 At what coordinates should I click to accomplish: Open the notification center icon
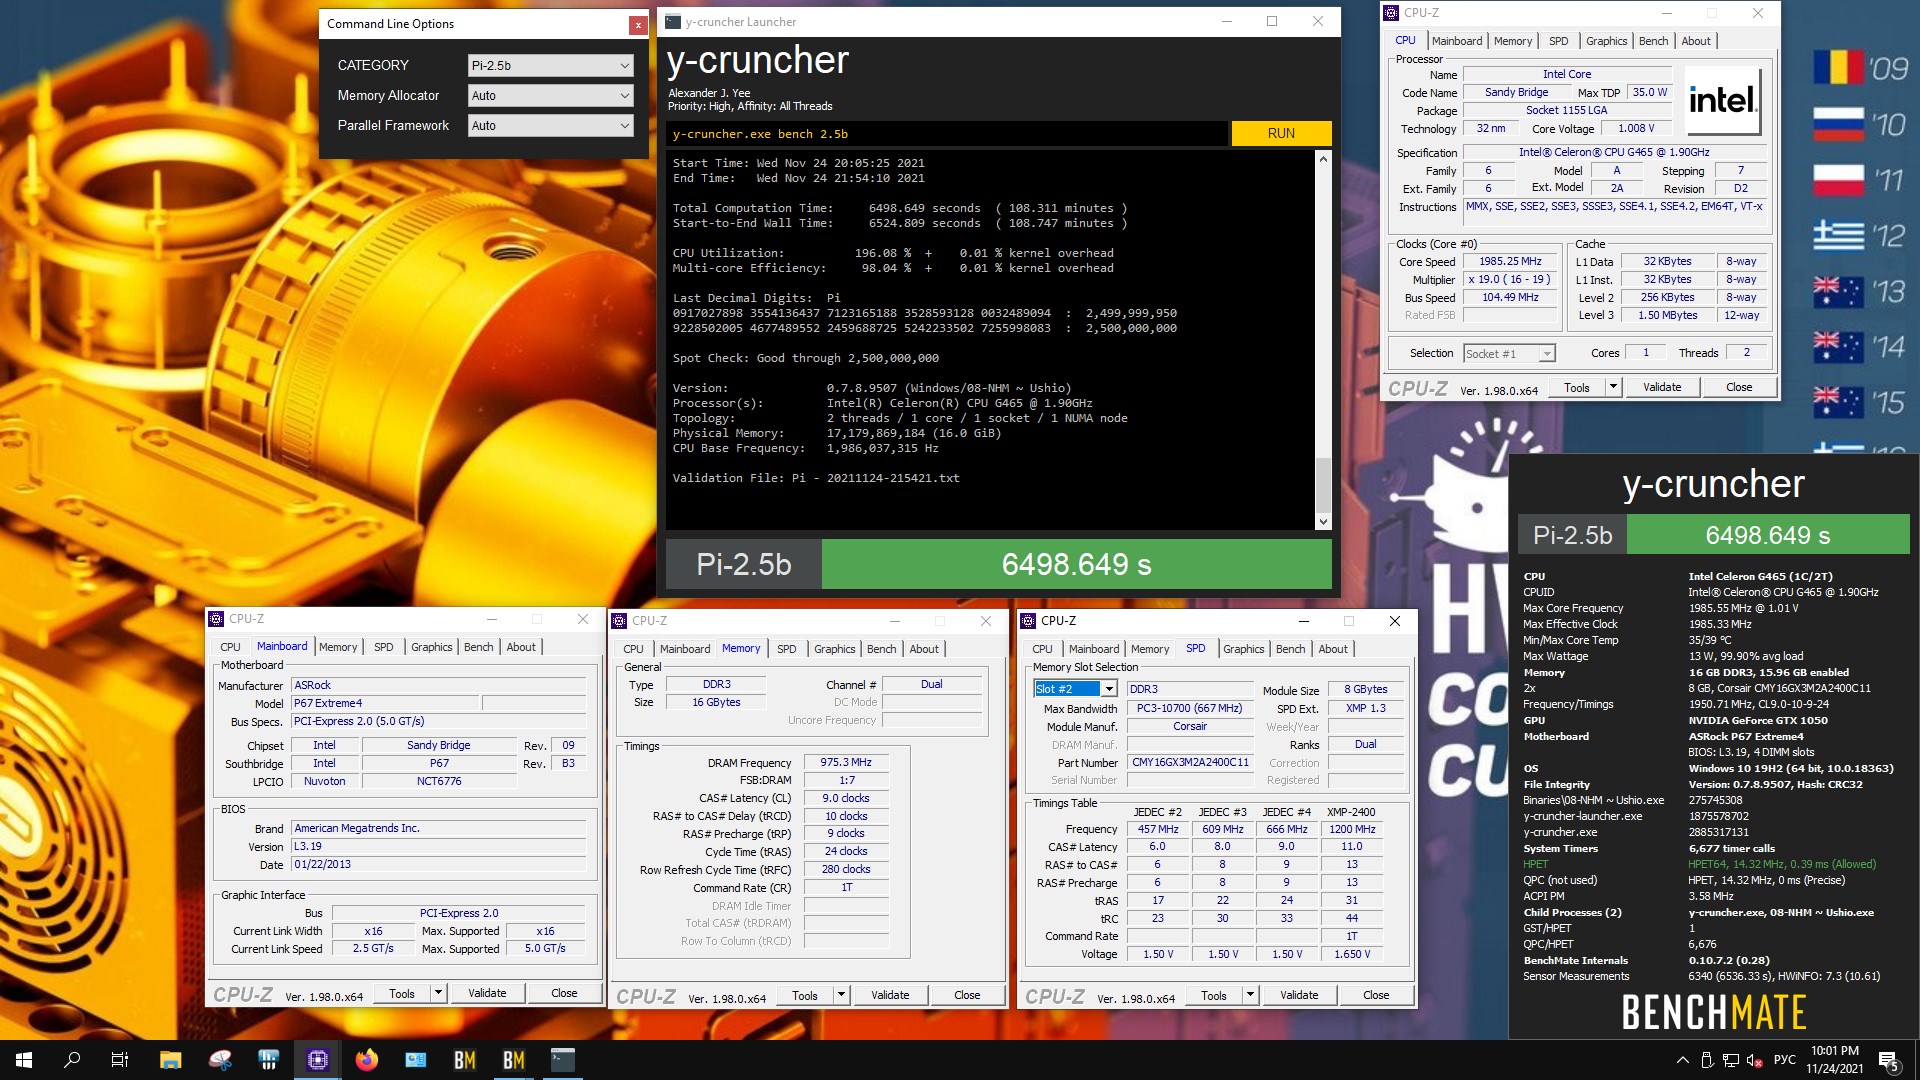1889,1060
